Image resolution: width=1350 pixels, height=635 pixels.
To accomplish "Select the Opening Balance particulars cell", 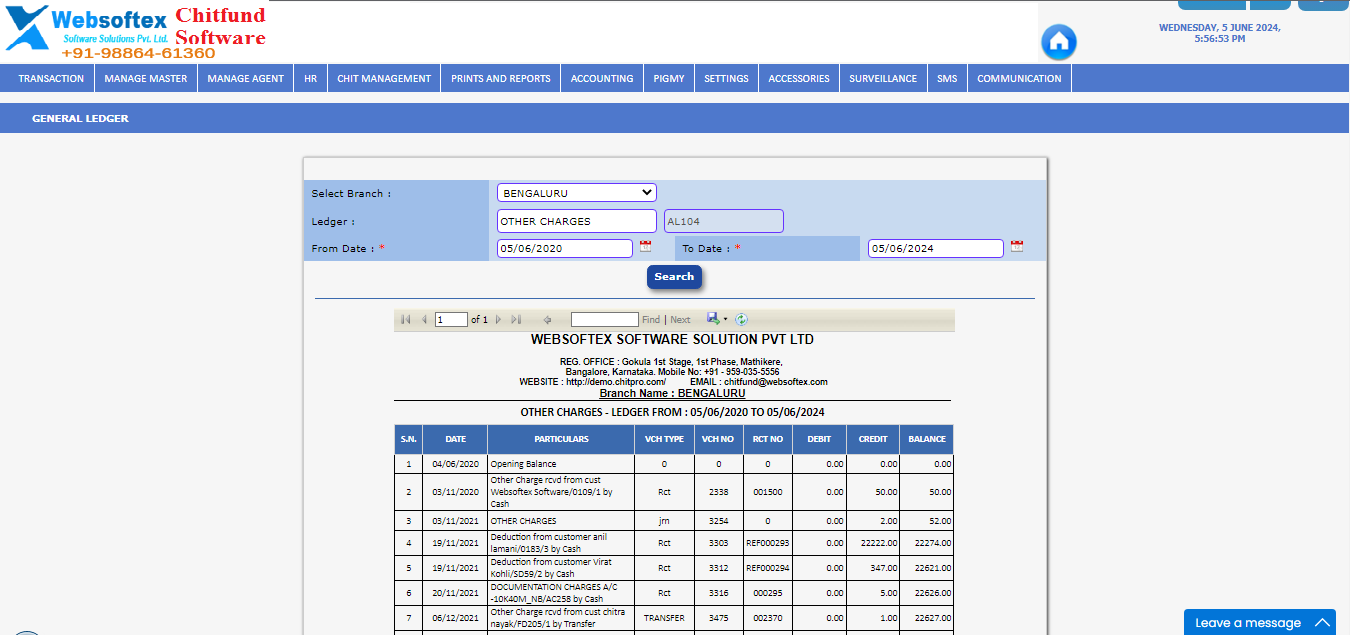I will click(561, 464).
